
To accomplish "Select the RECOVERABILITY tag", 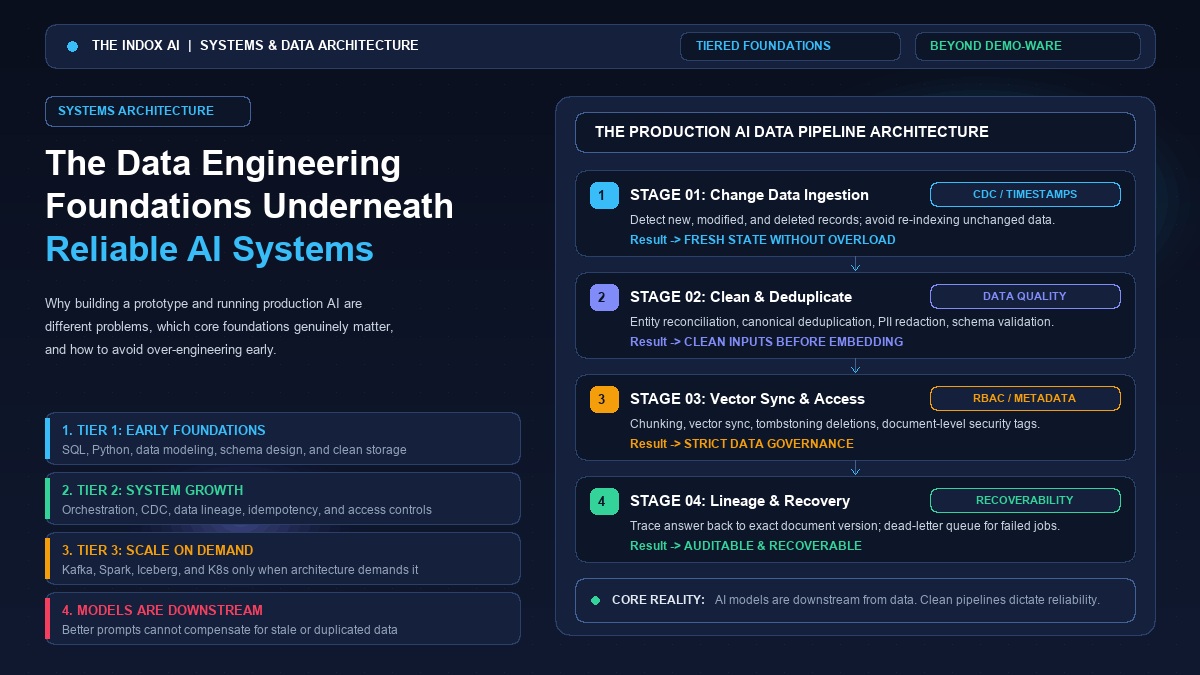I will point(1025,500).
